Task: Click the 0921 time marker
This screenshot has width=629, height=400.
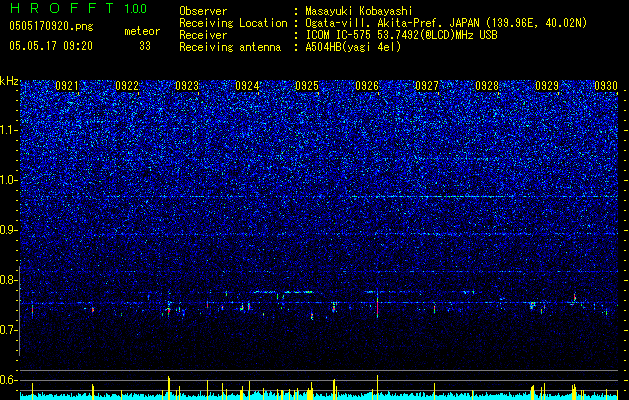Action: (x=67, y=86)
